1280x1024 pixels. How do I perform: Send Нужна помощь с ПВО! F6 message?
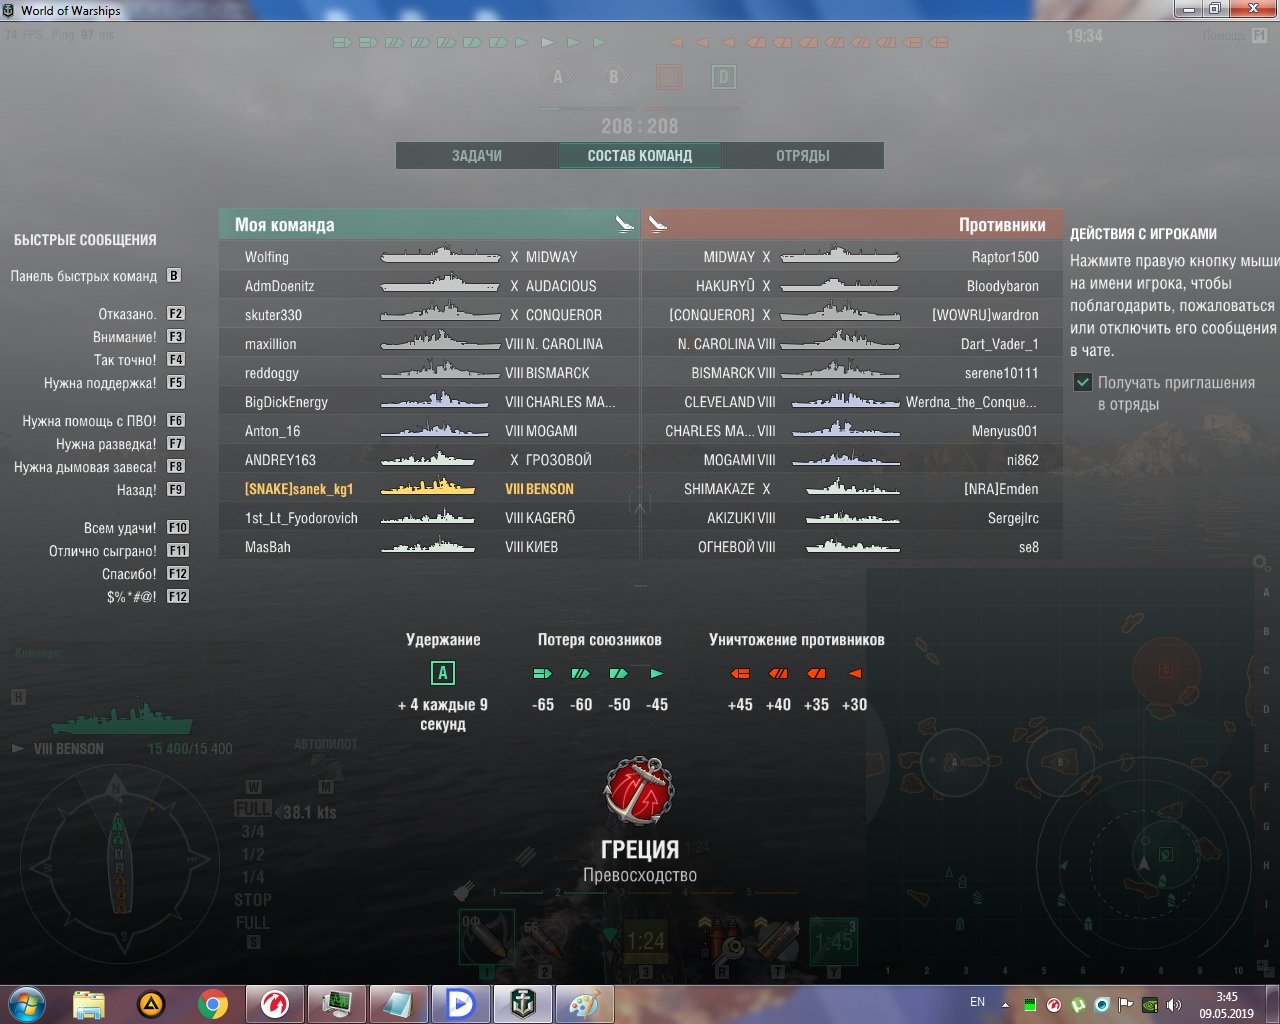(x=104, y=421)
